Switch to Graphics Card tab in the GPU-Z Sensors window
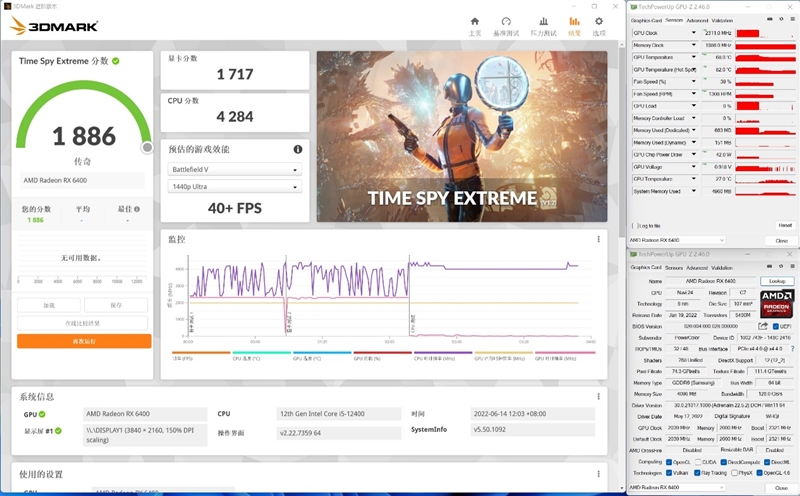Screen dimensions: 800x496 [646, 20]
